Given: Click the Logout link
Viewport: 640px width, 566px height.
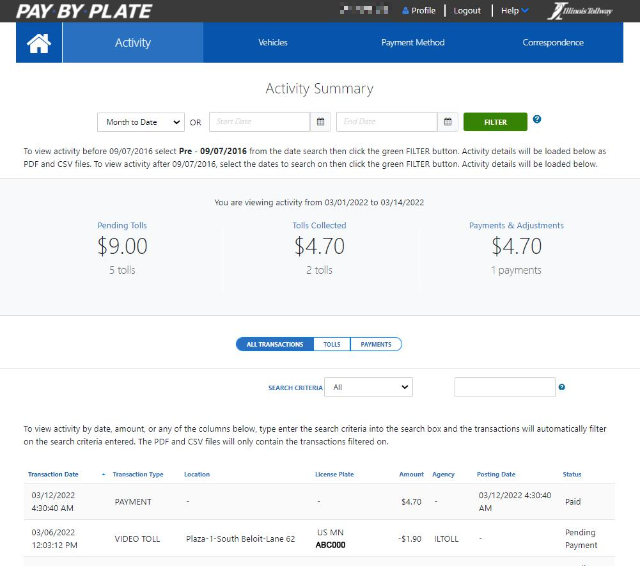Looking at the screenshot, I should [467, 11].
